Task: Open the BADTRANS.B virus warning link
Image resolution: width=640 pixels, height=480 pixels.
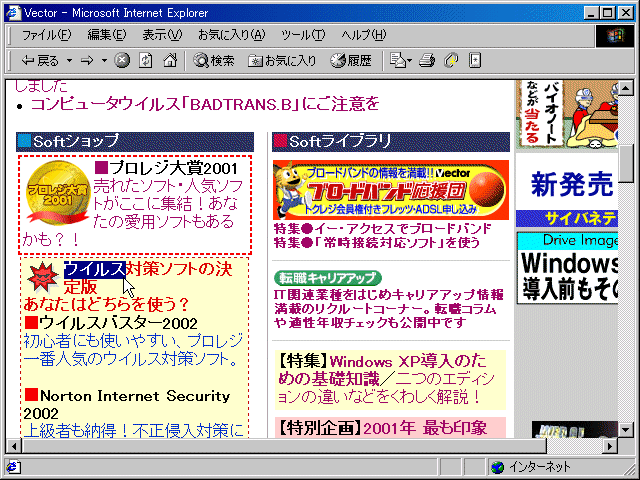Action: click(205, 104)
